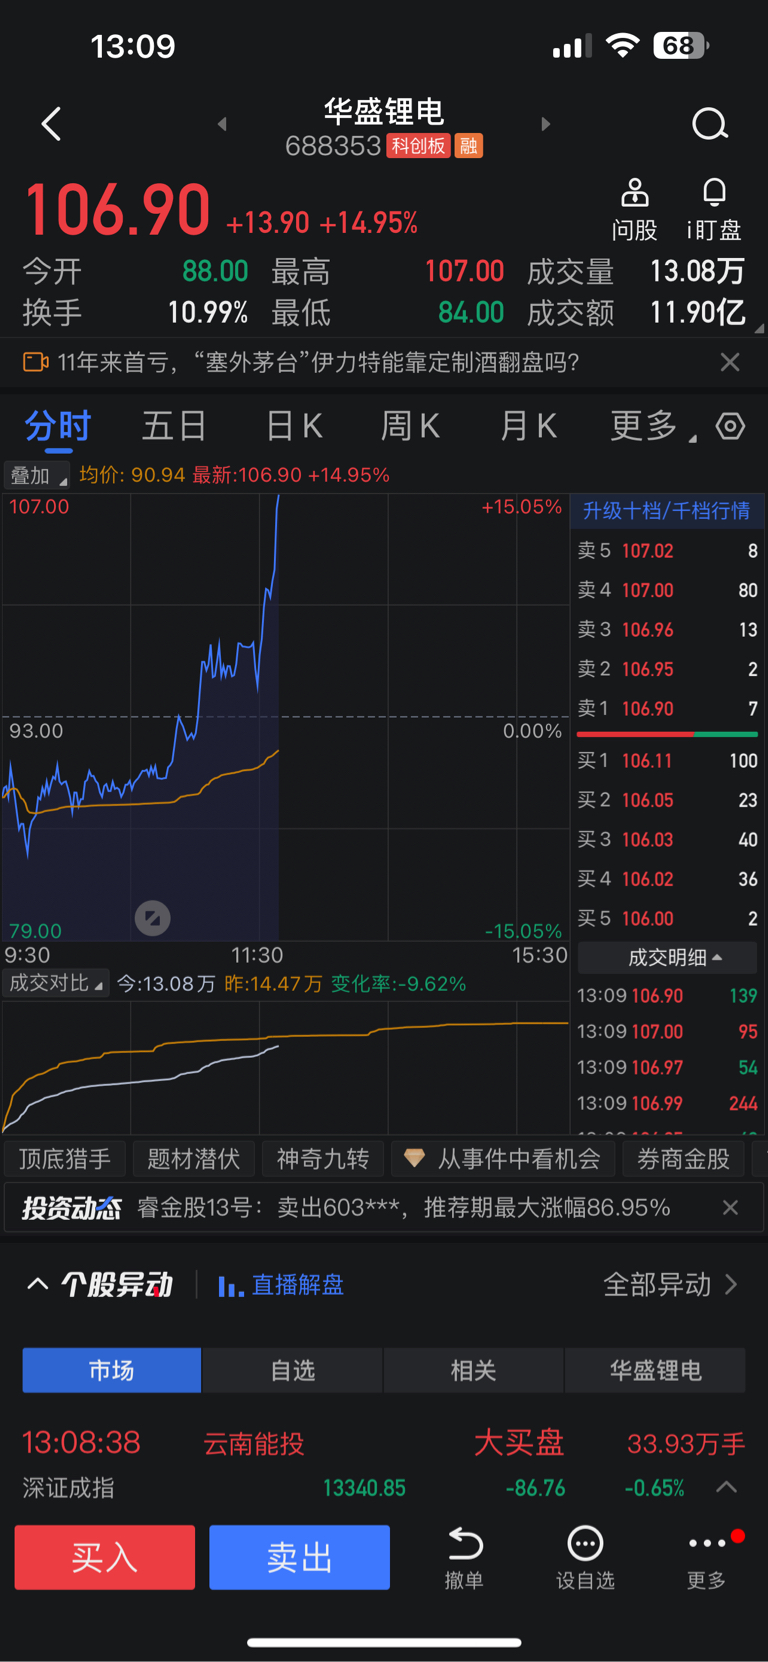This screenshot has width=768, height=1662.
Task: Tap the 设自选 watchlist icon
Action: coord(585,1558)
